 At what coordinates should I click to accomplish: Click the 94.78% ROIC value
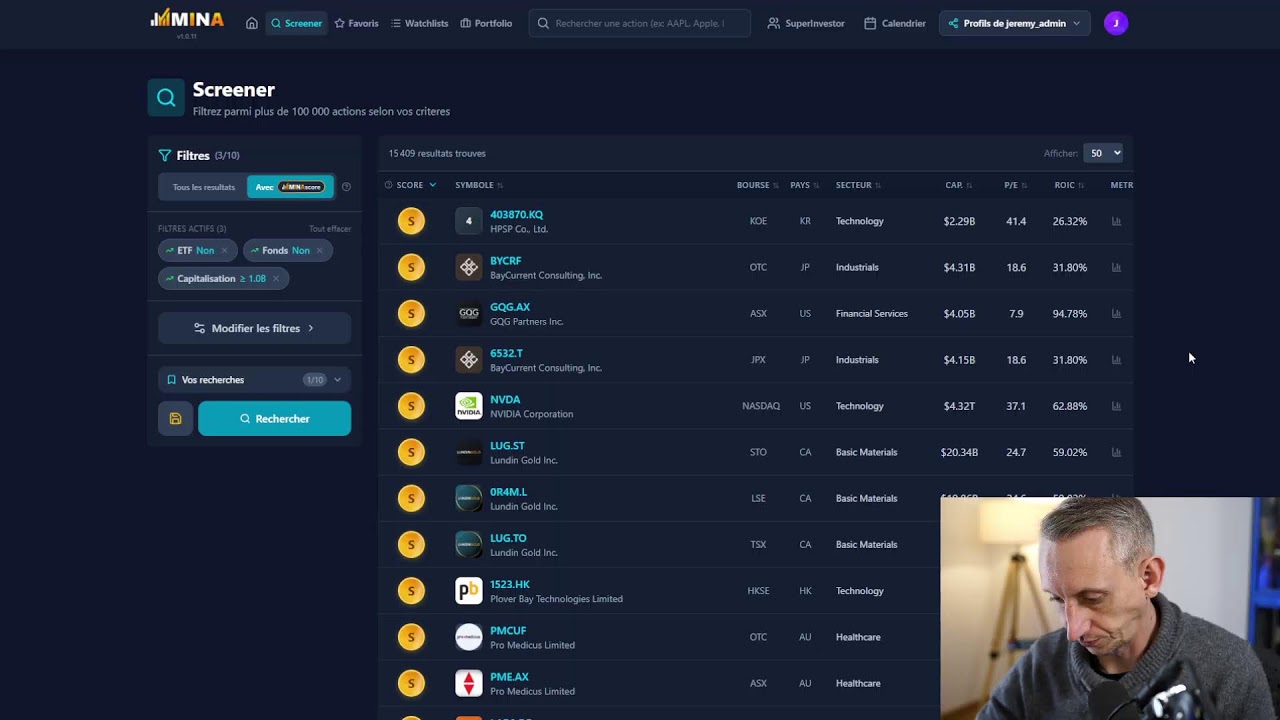pyautogui.click(x=1070, y=313)
